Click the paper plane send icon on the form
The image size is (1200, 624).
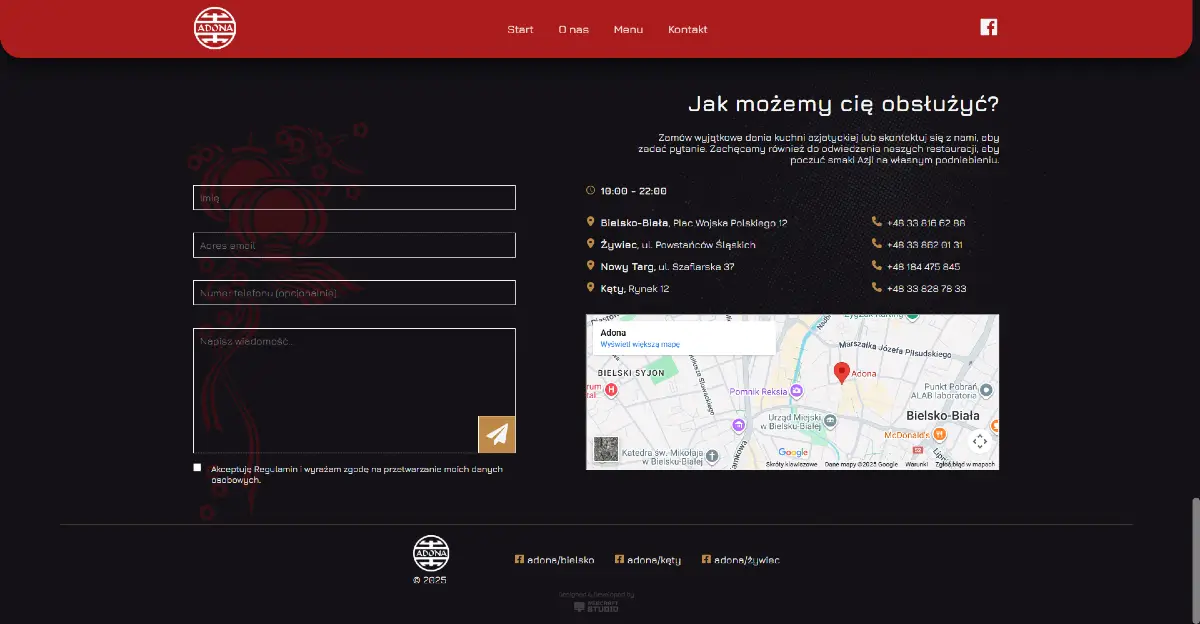497,434
